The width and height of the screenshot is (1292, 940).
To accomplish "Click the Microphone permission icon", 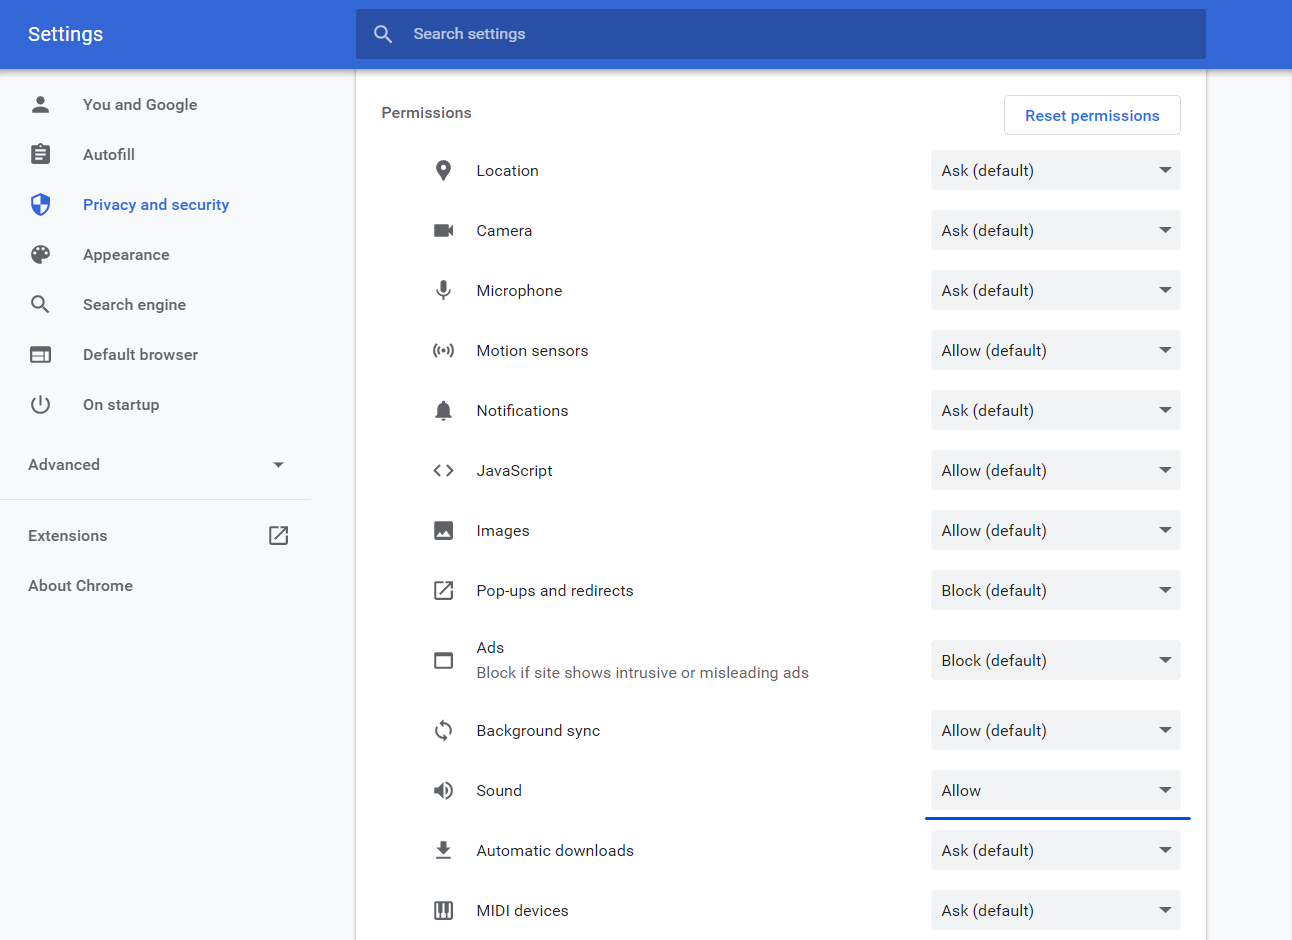I will (x=443, y=290).
